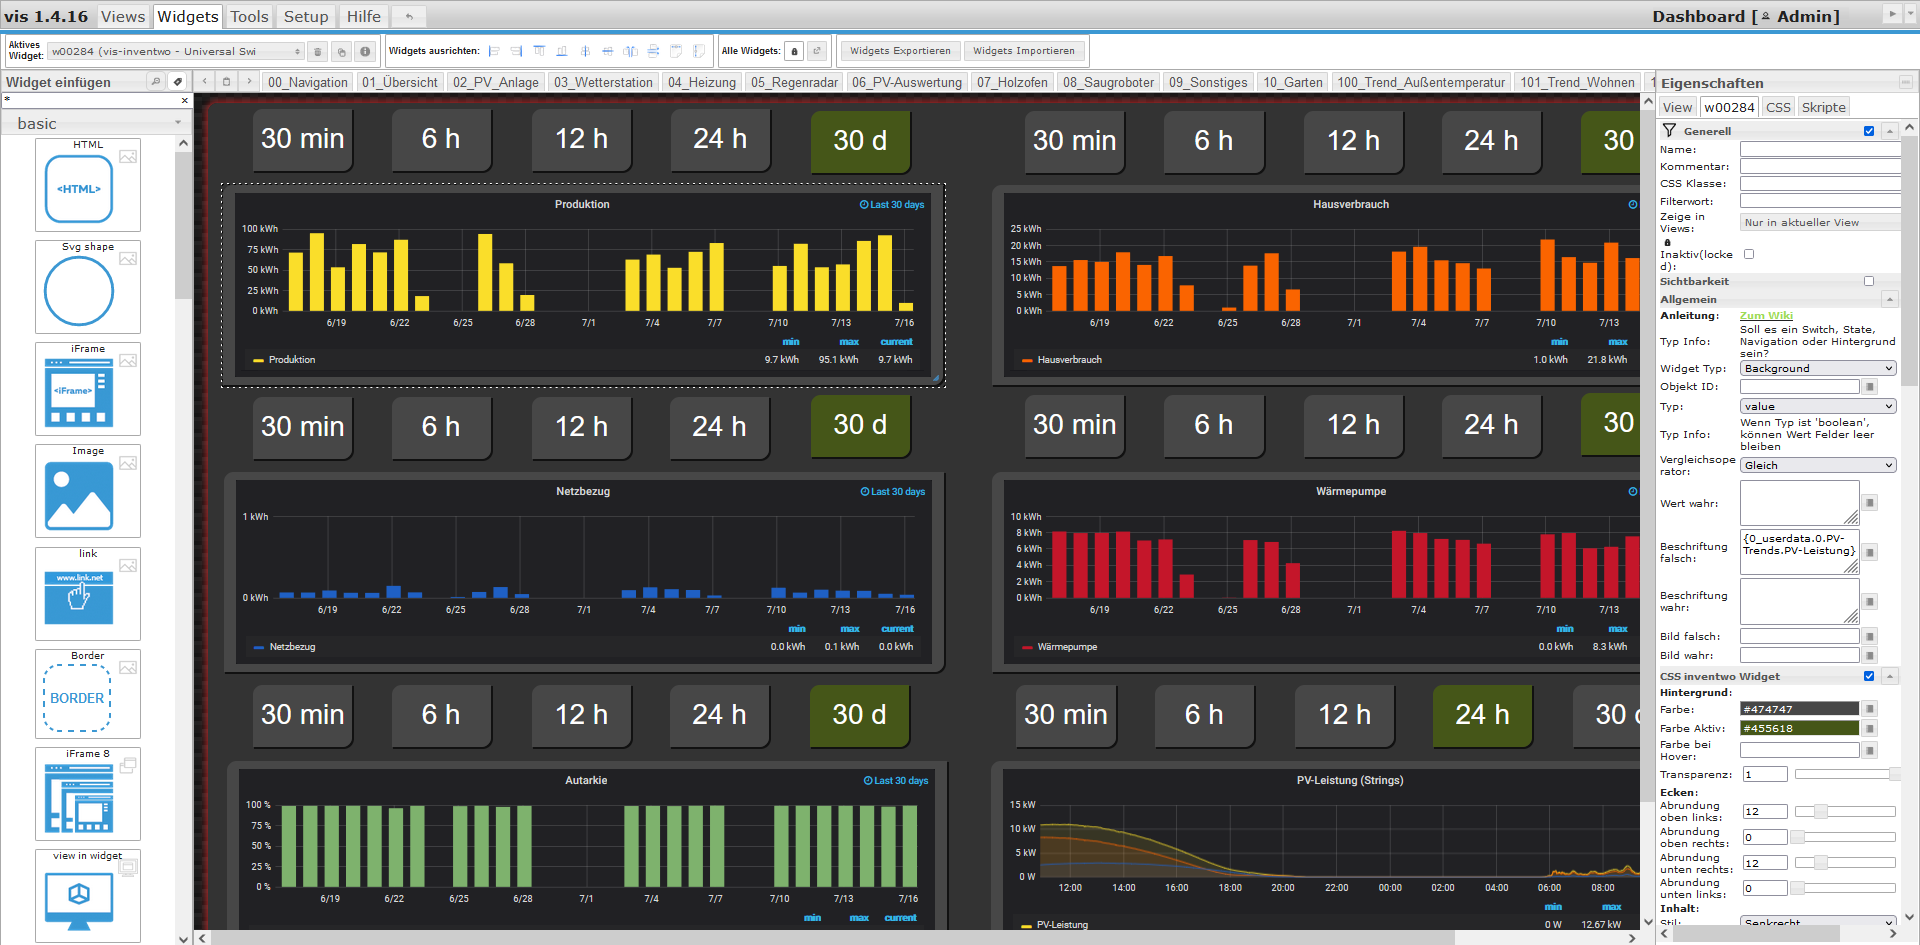Open the Widget Typ Background dropdown
This screenshot has height=945, width=1920.
(1818, 368)
